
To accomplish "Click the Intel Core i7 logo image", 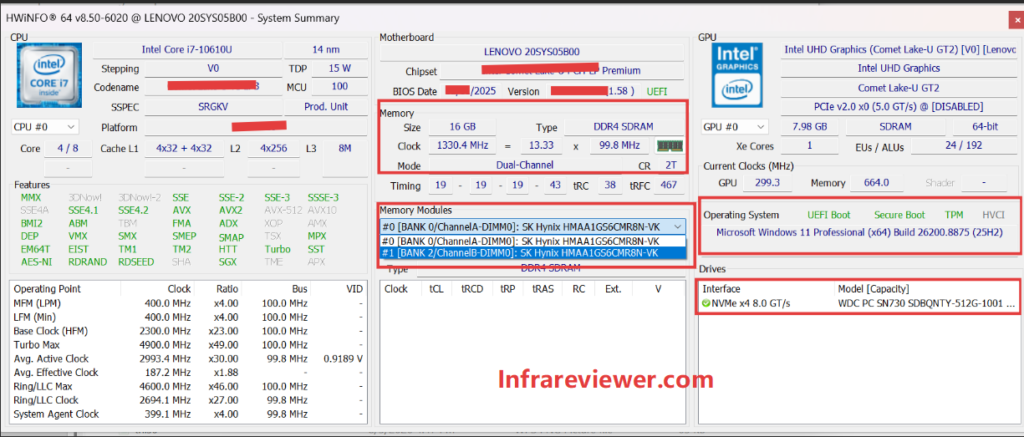I will [x=49, y=76].
